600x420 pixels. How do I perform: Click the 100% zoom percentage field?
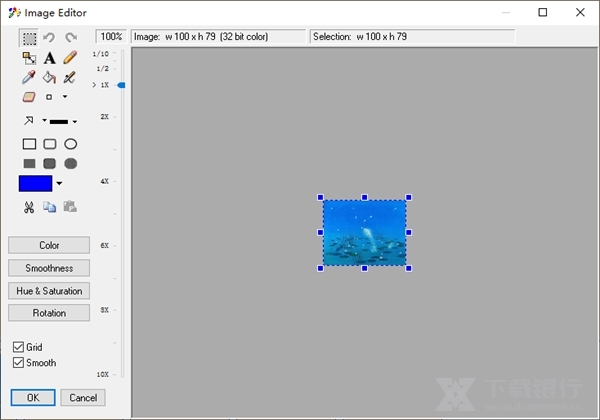coord(111,37)
